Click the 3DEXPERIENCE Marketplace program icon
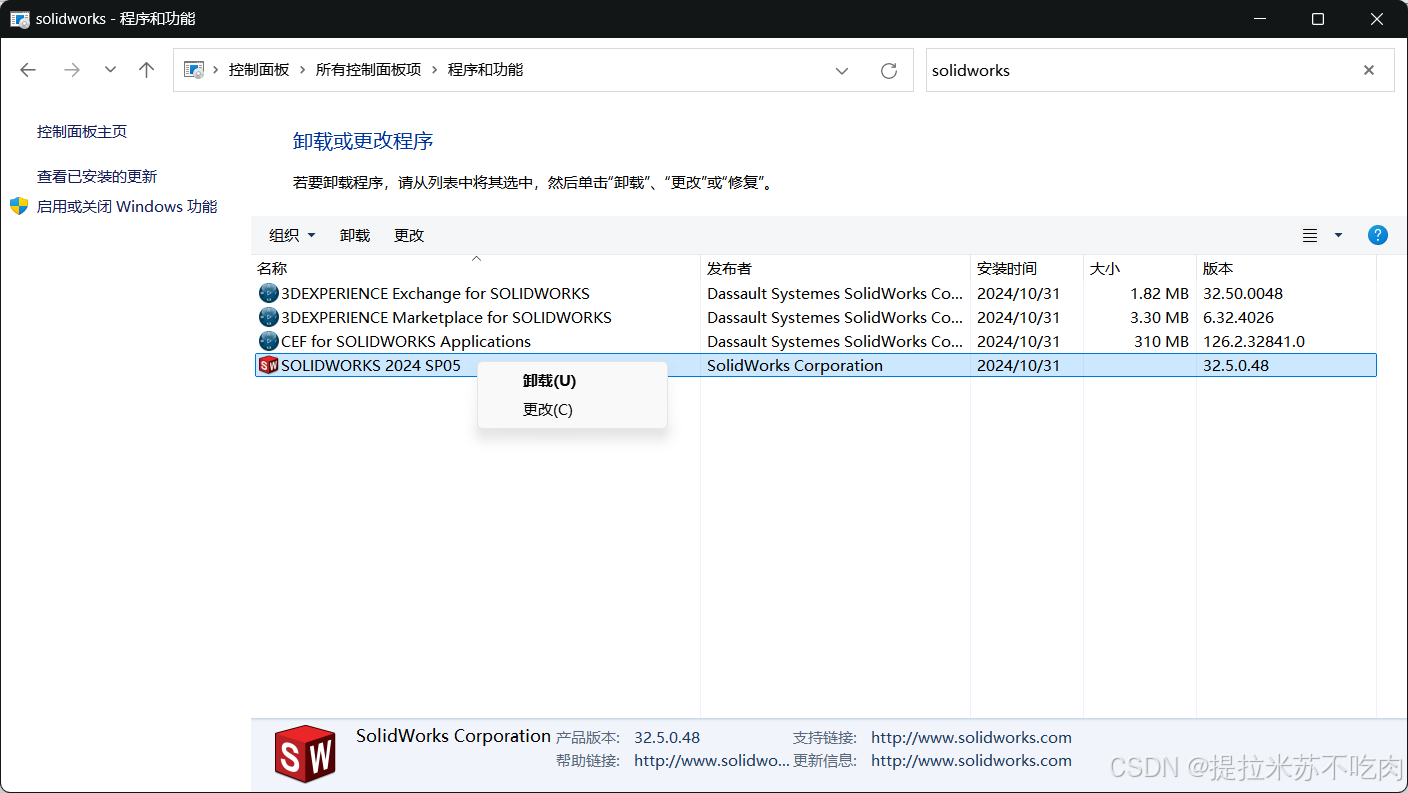This screenshot has height=793, width=1408. click(x=268, y=318)
